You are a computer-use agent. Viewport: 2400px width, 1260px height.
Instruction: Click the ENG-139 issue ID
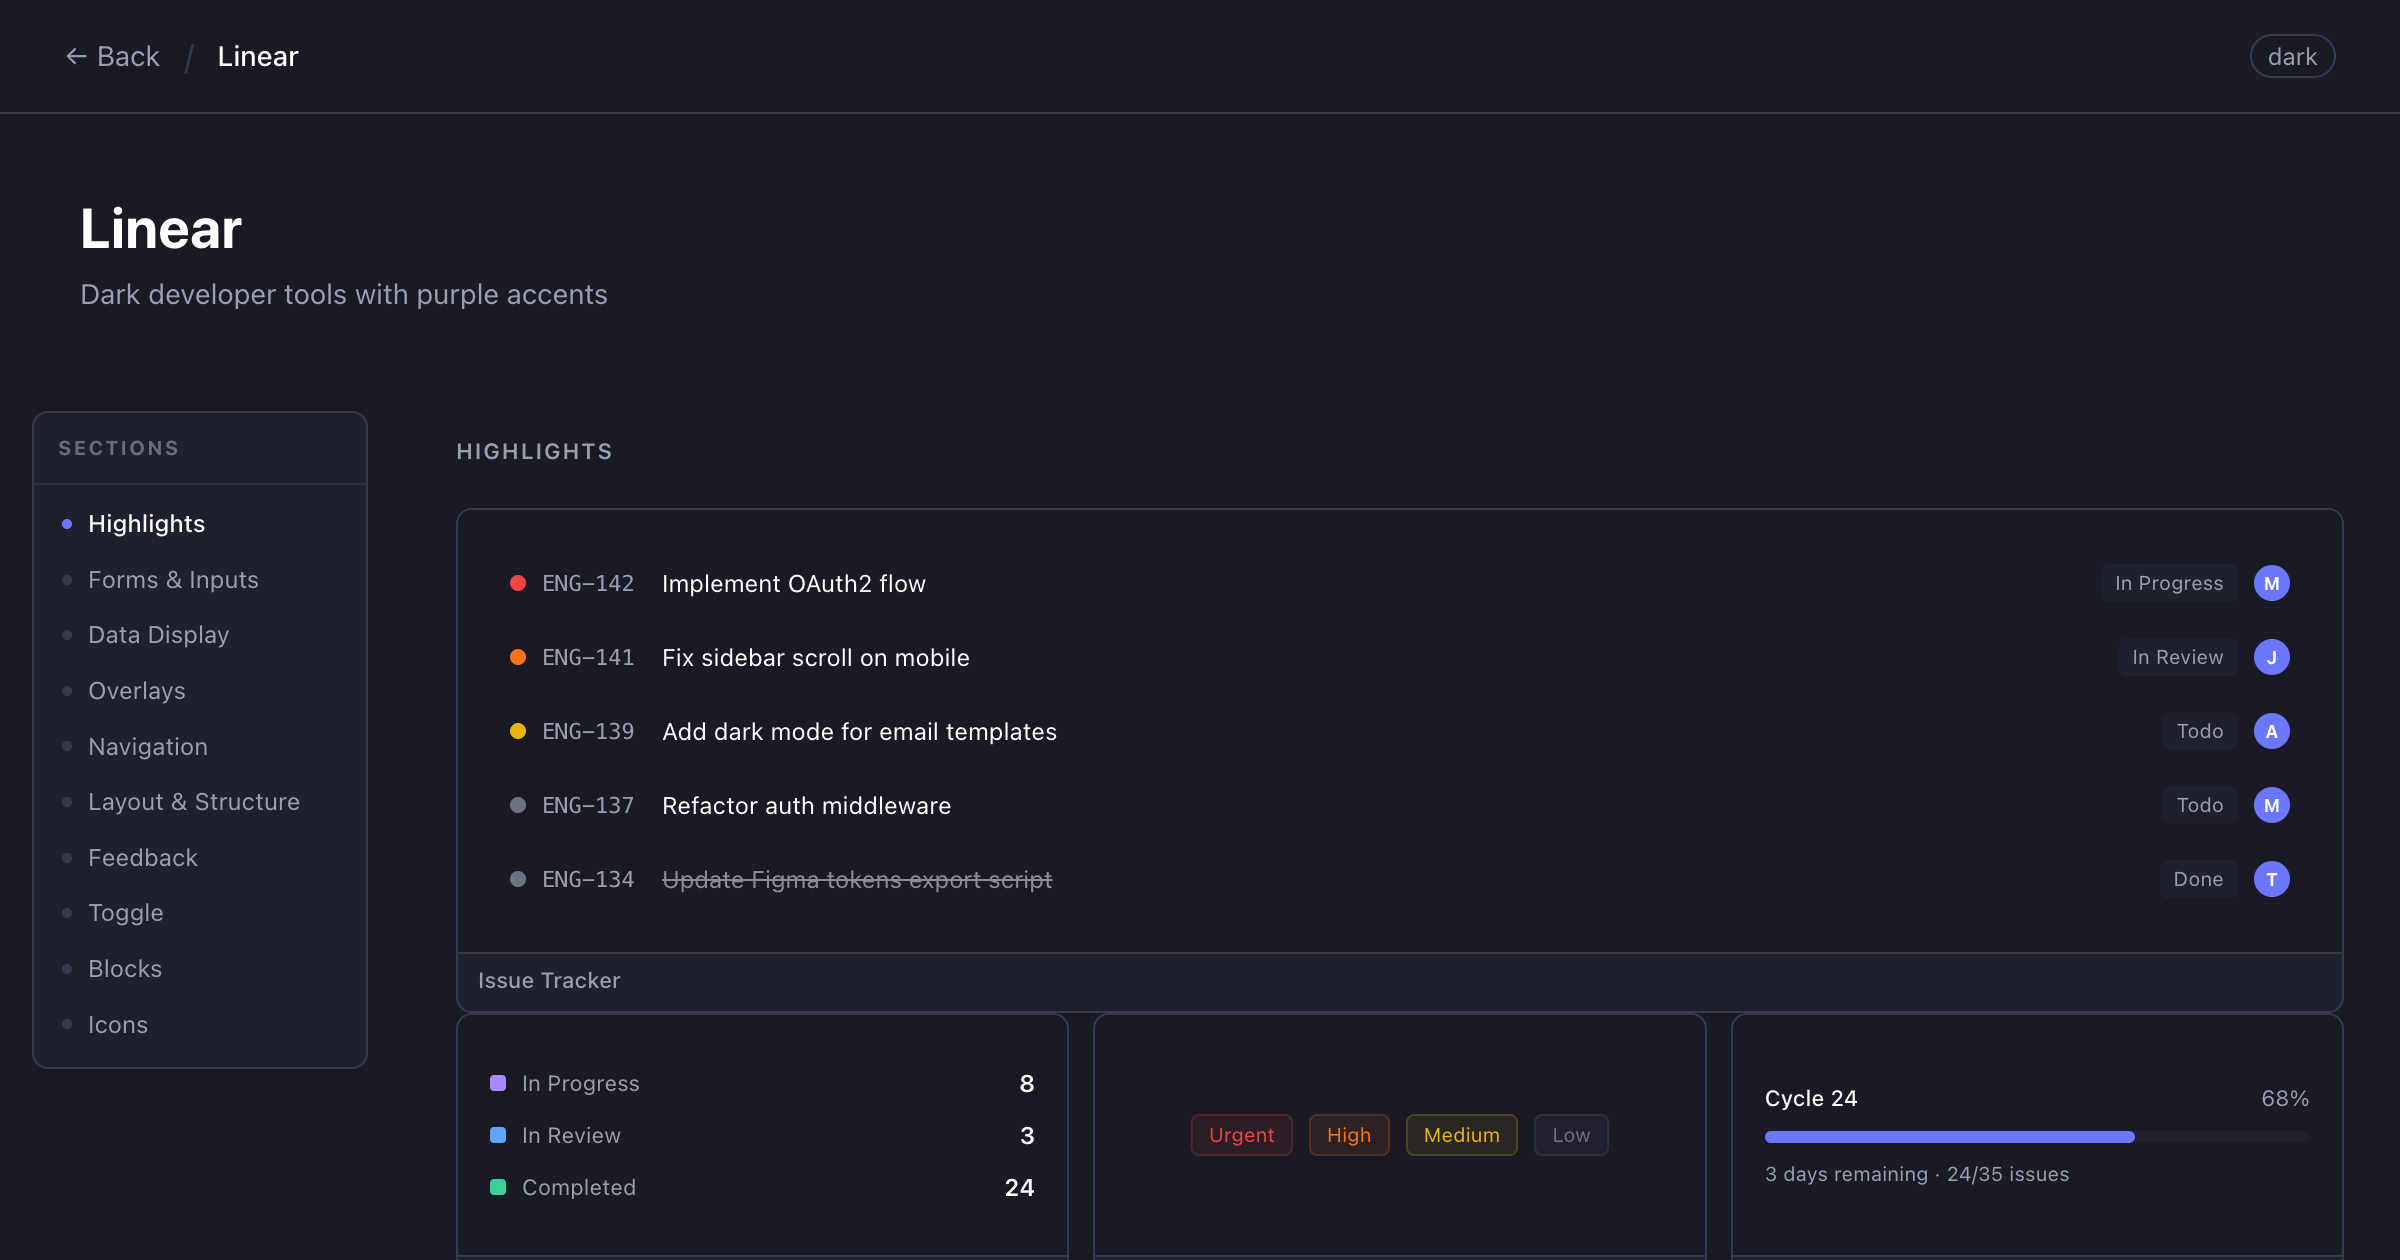pos(588,732)
